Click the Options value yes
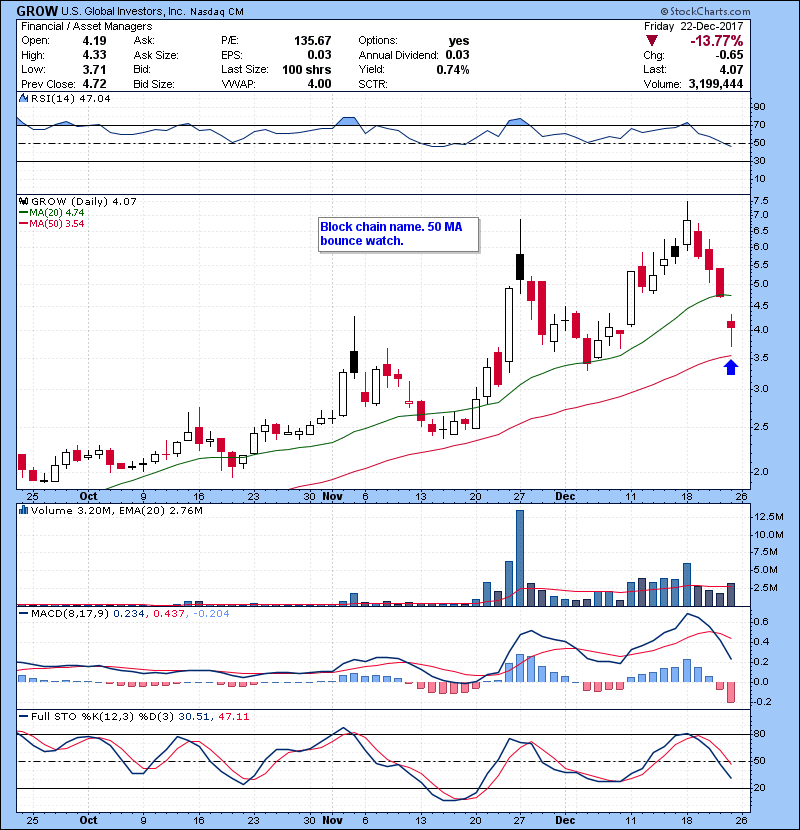800x830 pixels. tap(459, 41)
